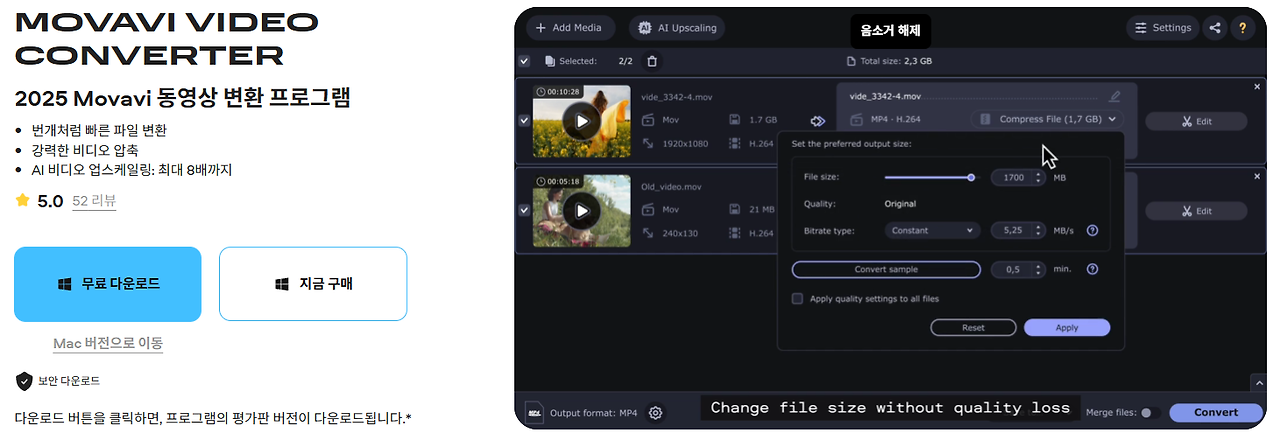
Task: Click Add Media in the toolbar
Action: [570, 28]
